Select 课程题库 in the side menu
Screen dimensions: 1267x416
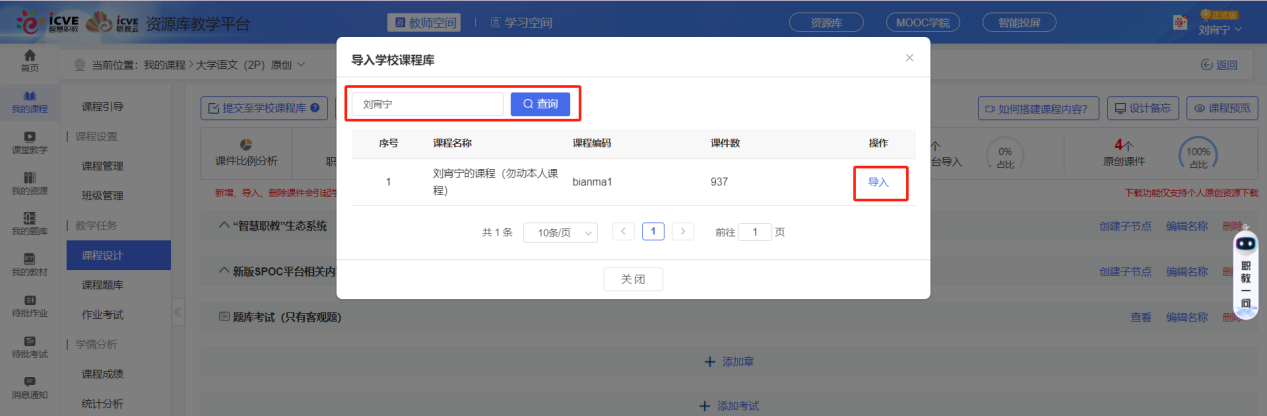click(102, 285)
